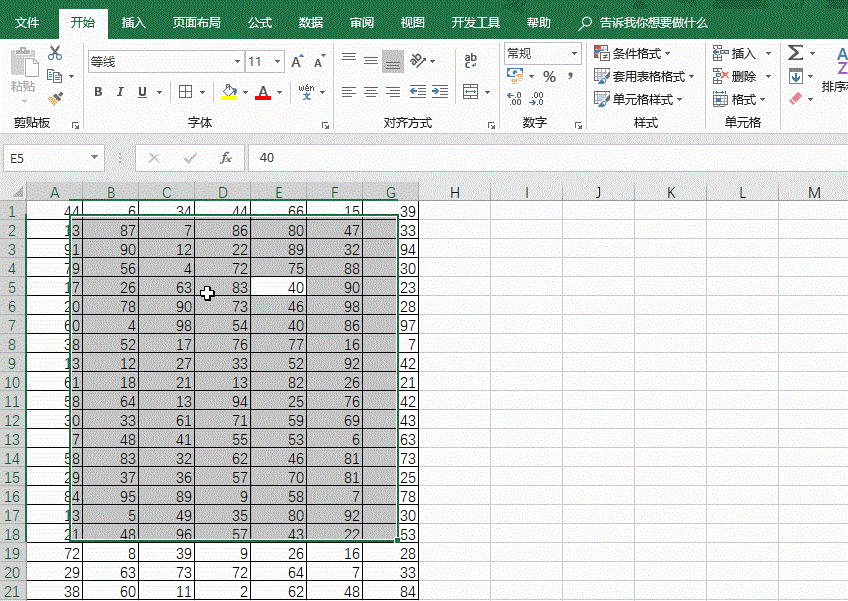Screen dimensions: 848x601
Task: Apply borders using the borders icon
Action: pyautogui.click(x=186, y=92)
